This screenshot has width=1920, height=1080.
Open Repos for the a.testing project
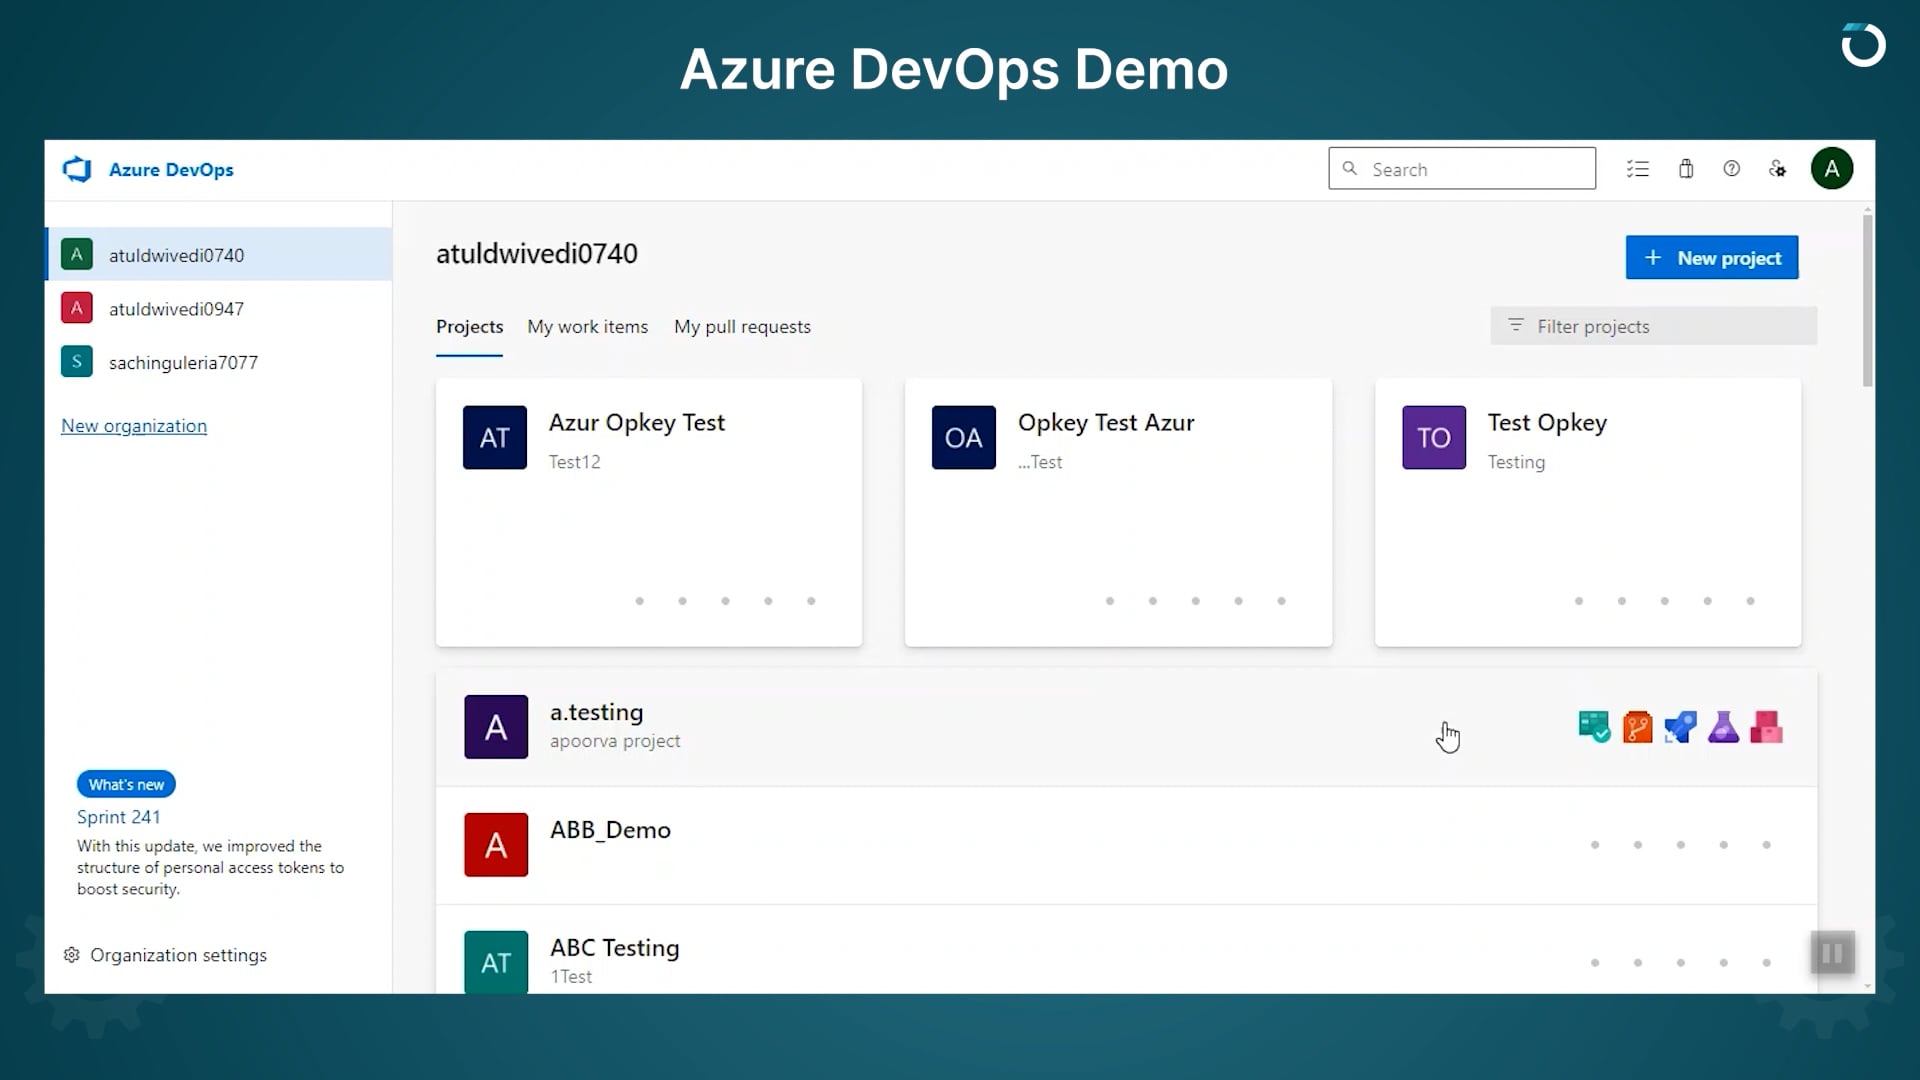point(1638,727)
